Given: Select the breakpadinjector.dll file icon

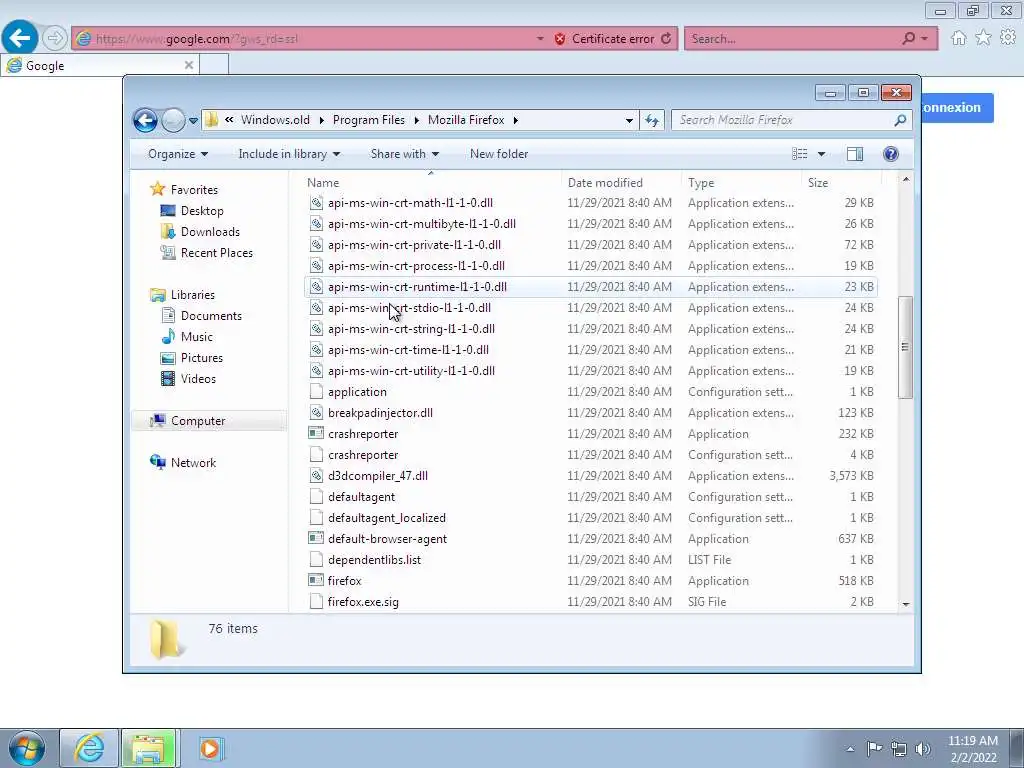Looking at the screenshot, I should [316, 413].
